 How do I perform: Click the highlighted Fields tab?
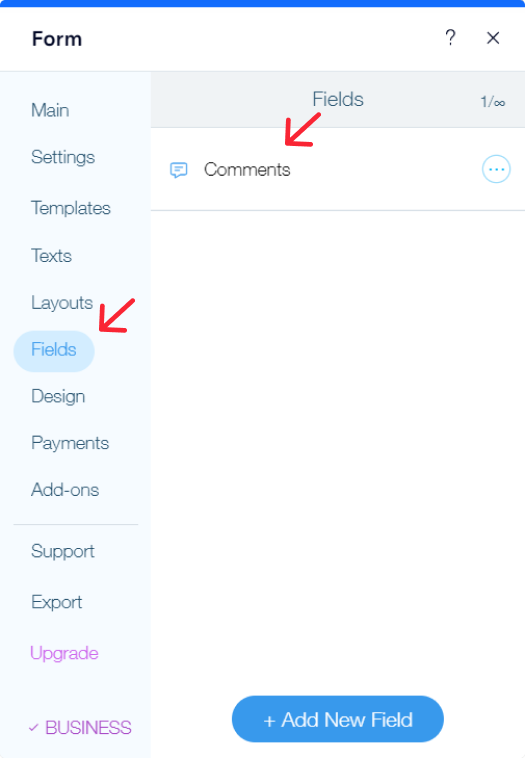click(x=54, y=351)
